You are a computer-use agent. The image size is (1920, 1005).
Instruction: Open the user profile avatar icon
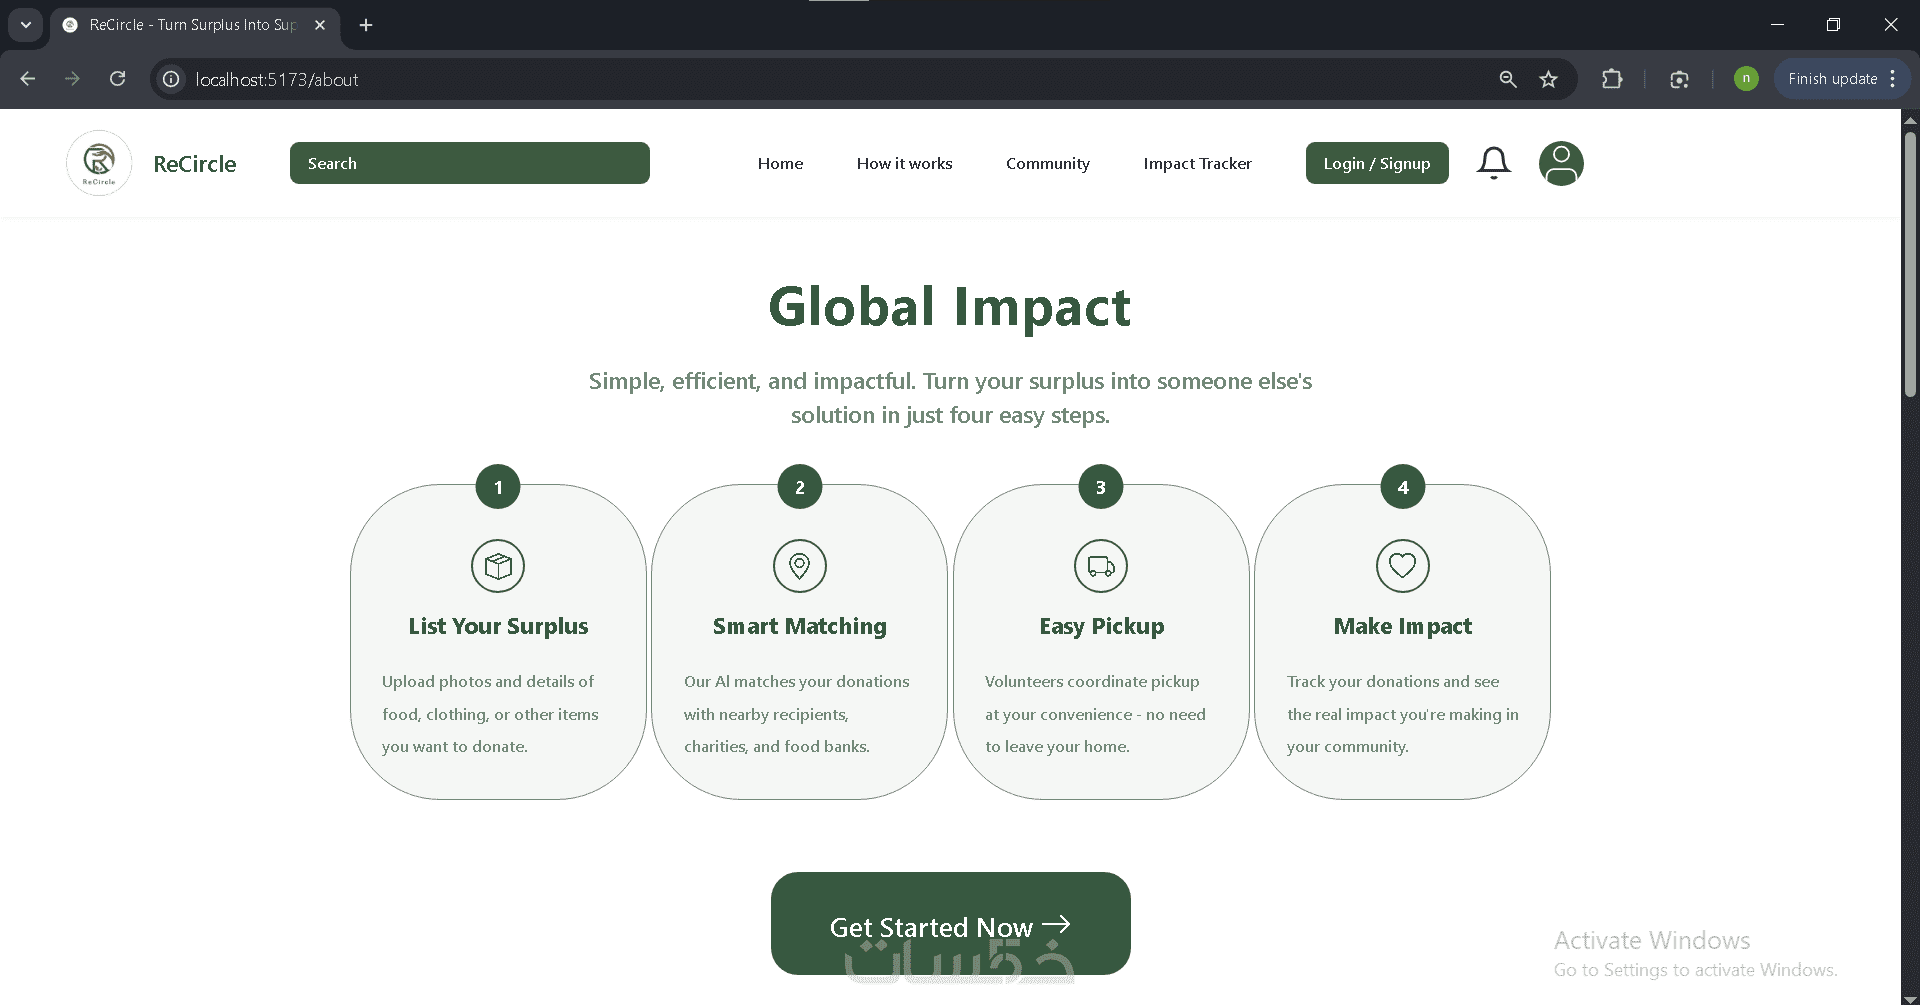click(1561, 163)
